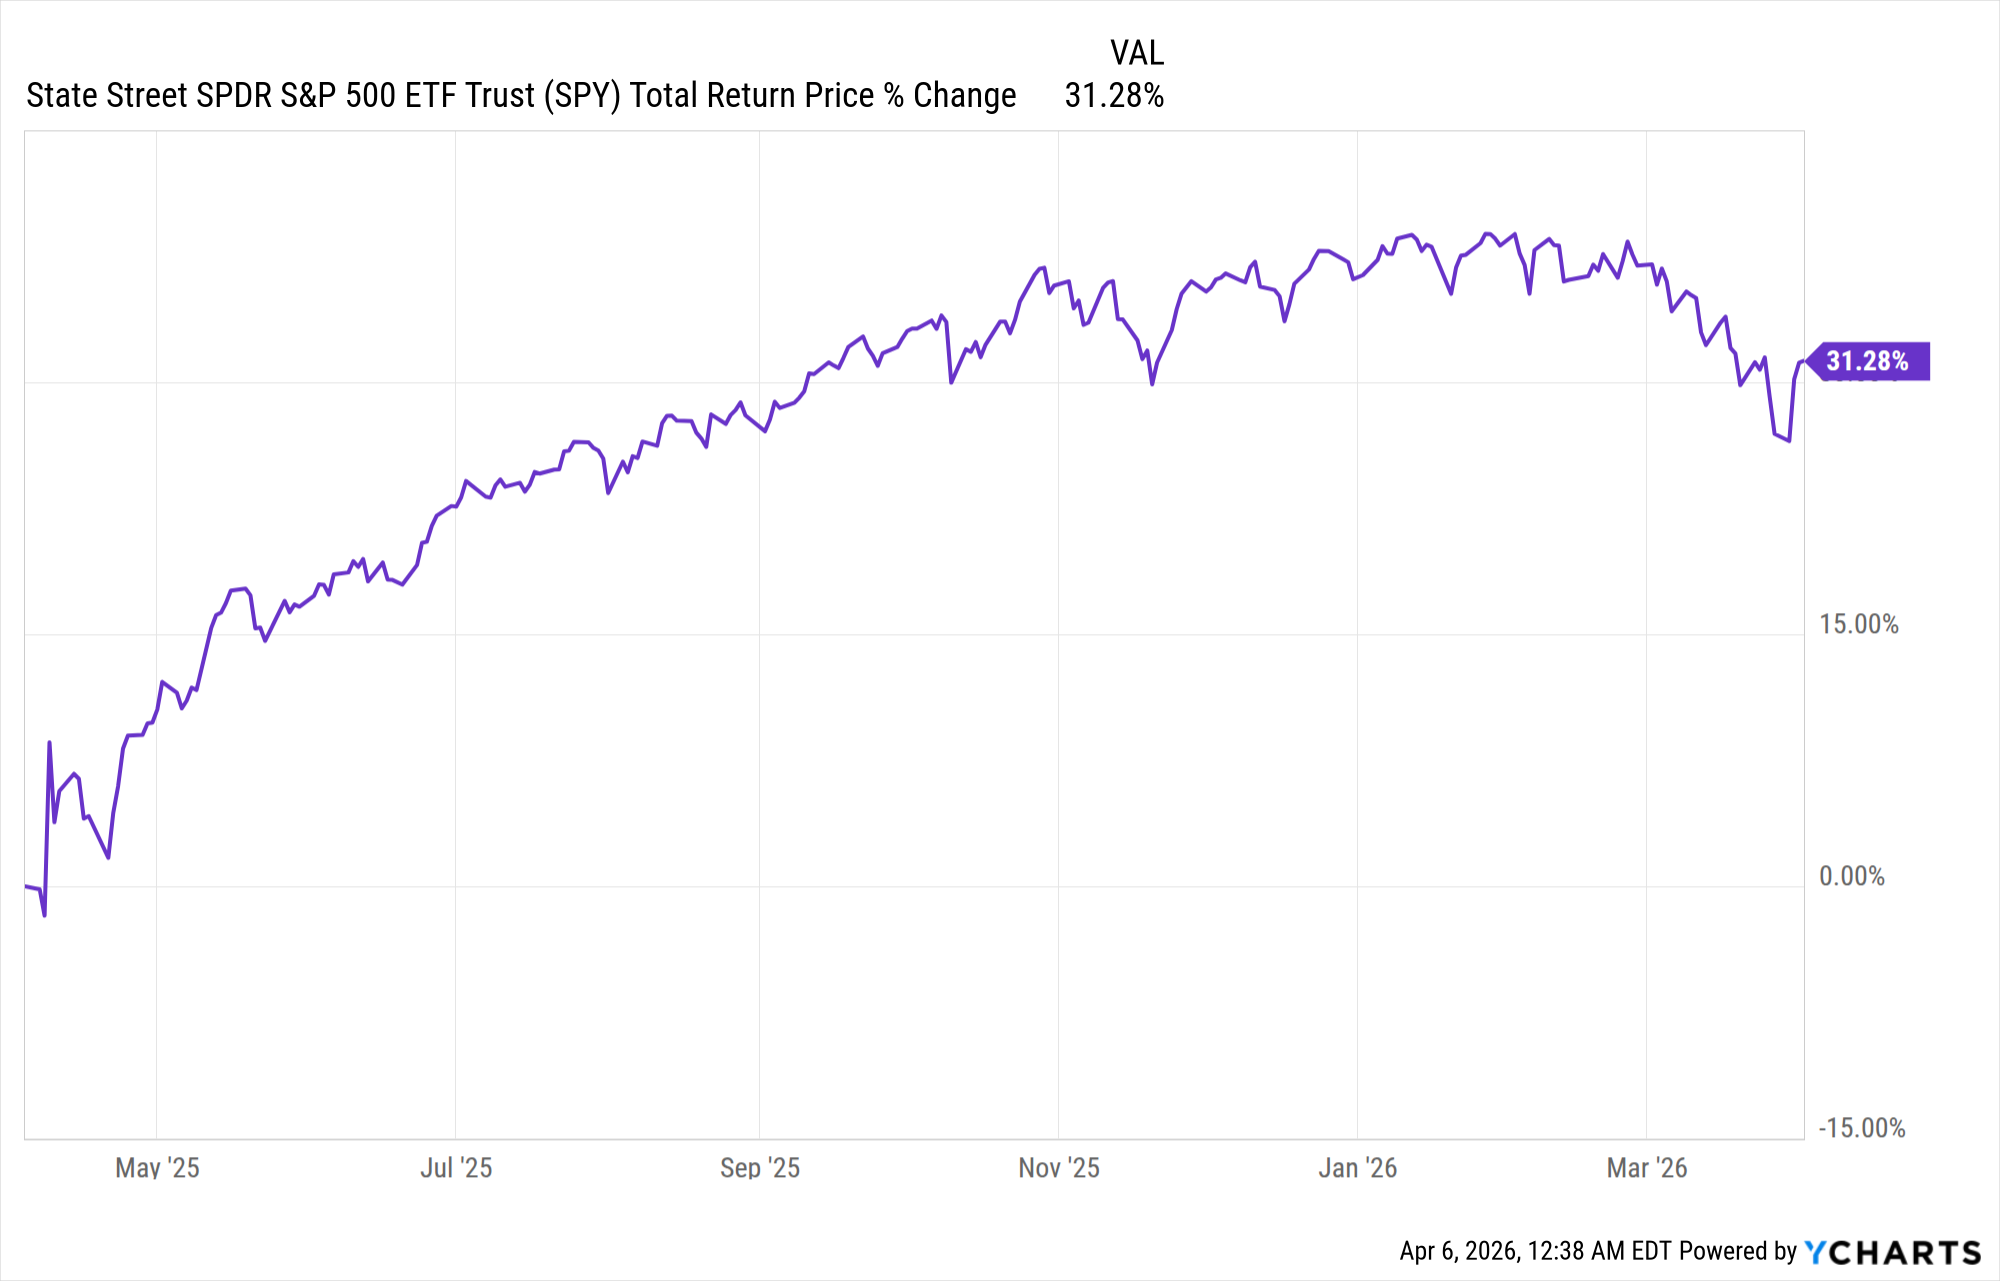Click the "Powered by" text
Screen dimensions: 2000x1281
coord(1738,1252)
